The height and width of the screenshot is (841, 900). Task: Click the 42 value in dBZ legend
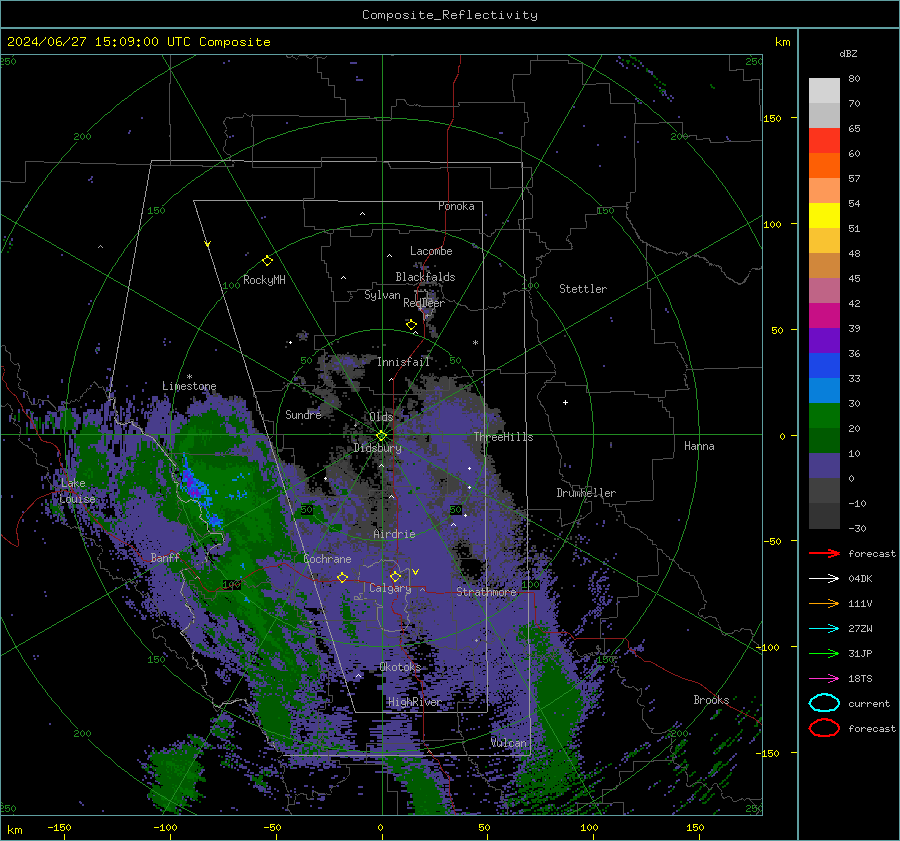click(x=854, y=303)
